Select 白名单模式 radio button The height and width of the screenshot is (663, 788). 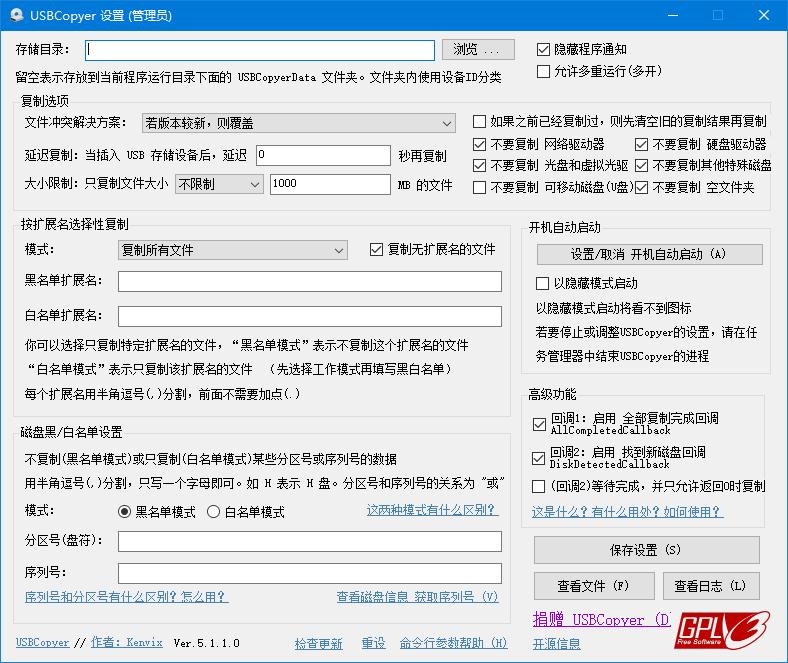tap(213, 512)
